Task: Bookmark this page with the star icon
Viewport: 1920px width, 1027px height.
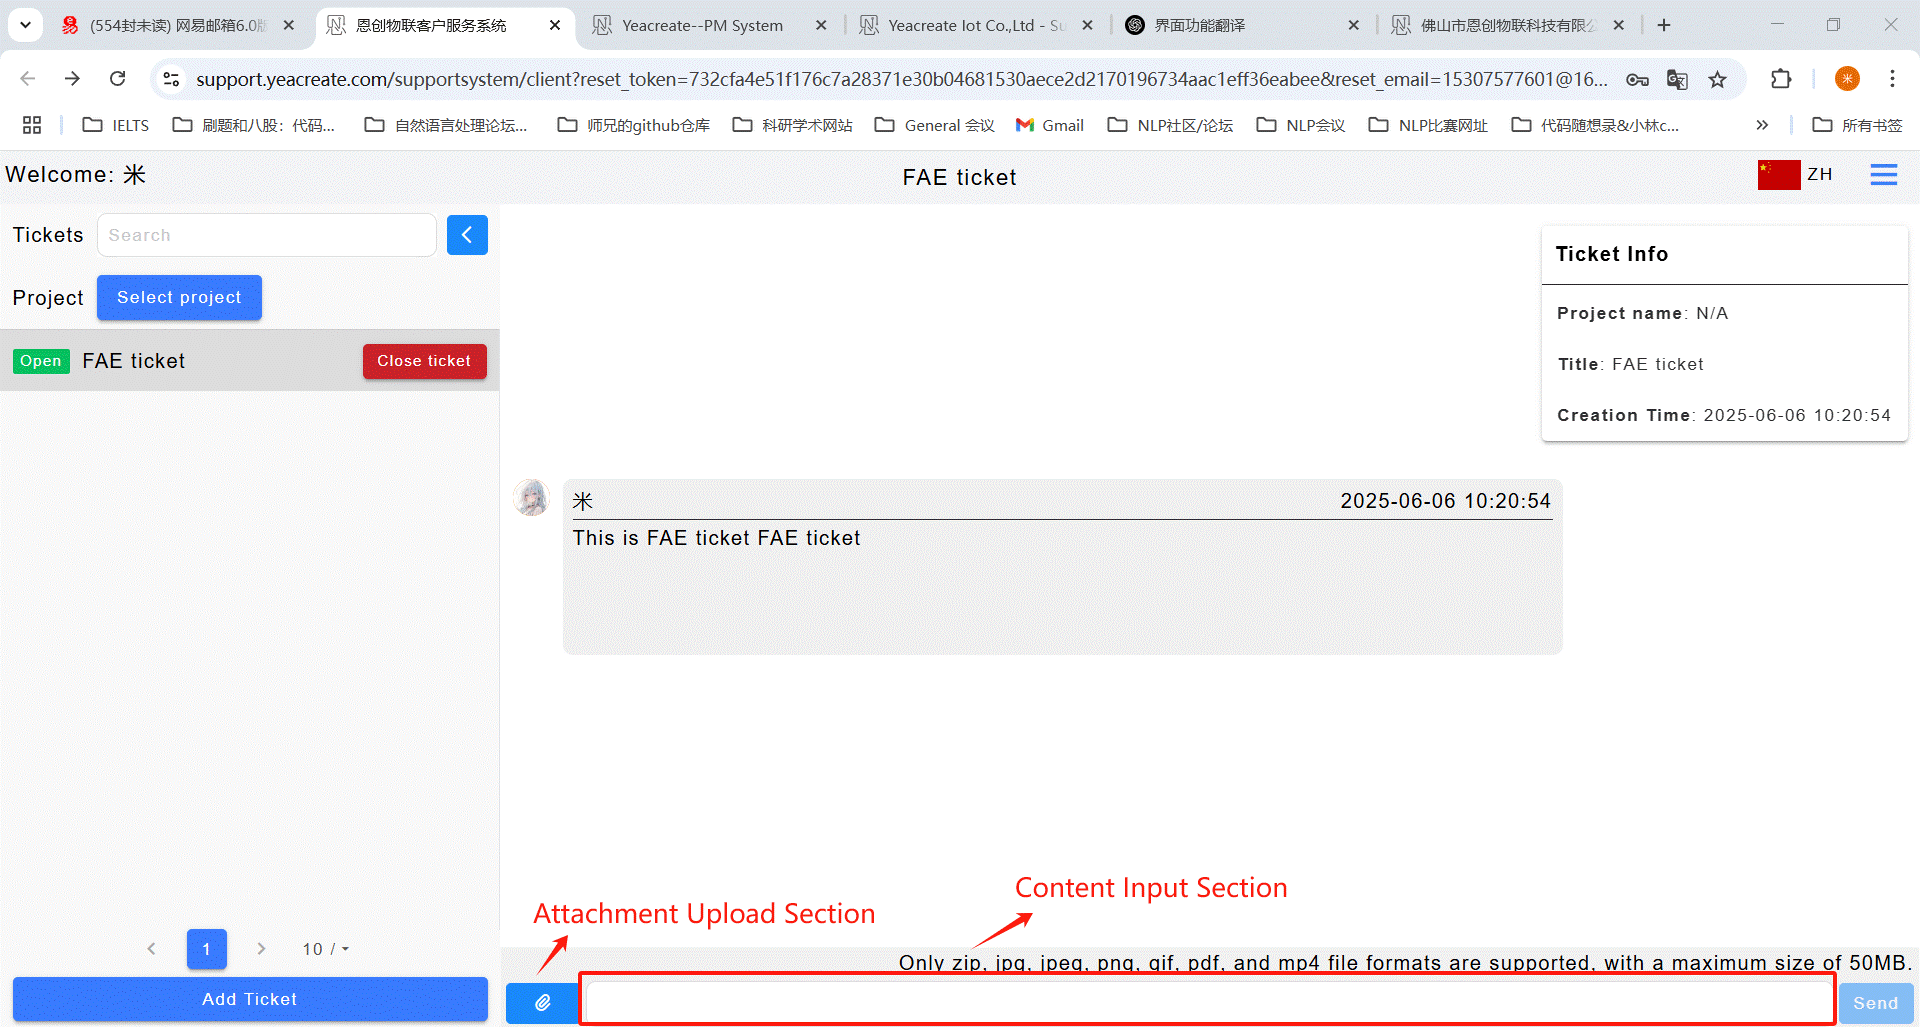Action: [x=1717, y=79]
